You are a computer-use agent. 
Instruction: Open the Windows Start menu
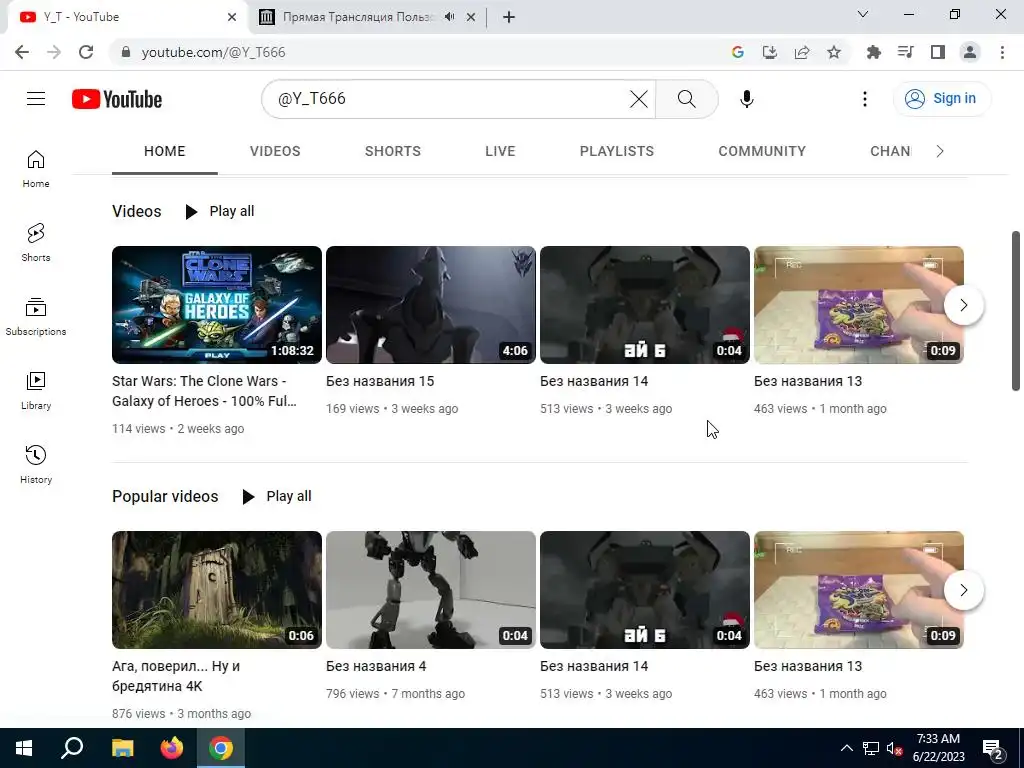(x=24, y=748)
